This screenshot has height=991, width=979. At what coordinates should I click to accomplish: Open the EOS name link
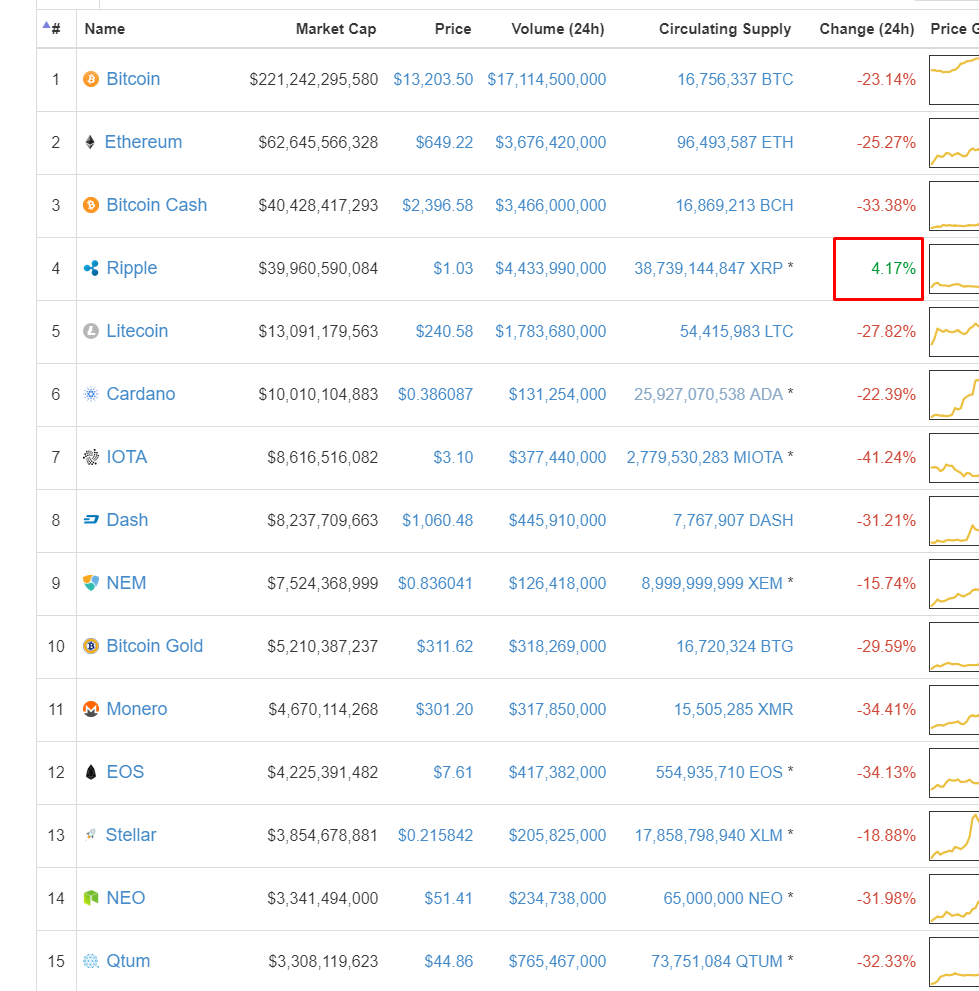pos(125,772)
